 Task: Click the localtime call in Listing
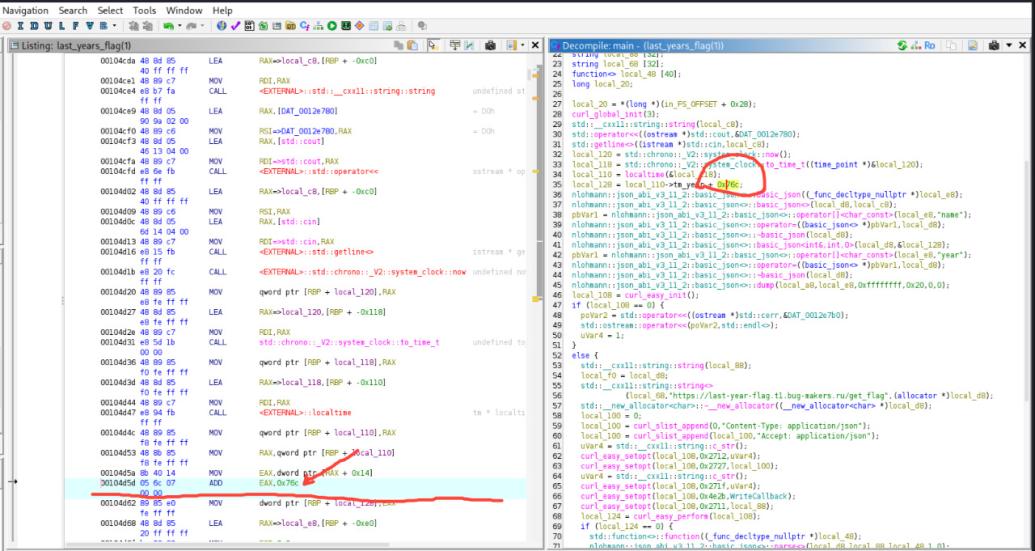coord(305,412)
